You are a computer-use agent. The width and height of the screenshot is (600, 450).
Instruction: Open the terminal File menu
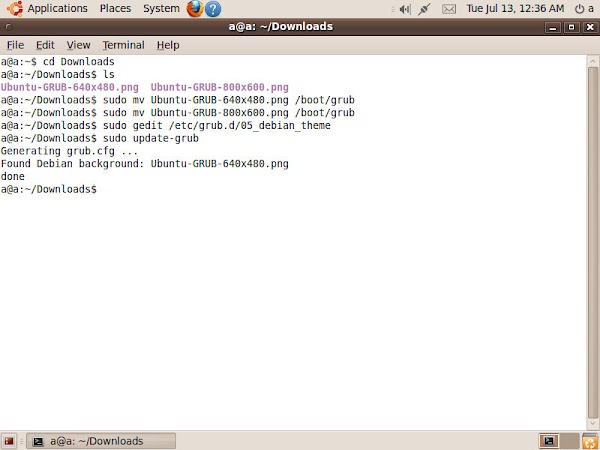click(15, 45)
